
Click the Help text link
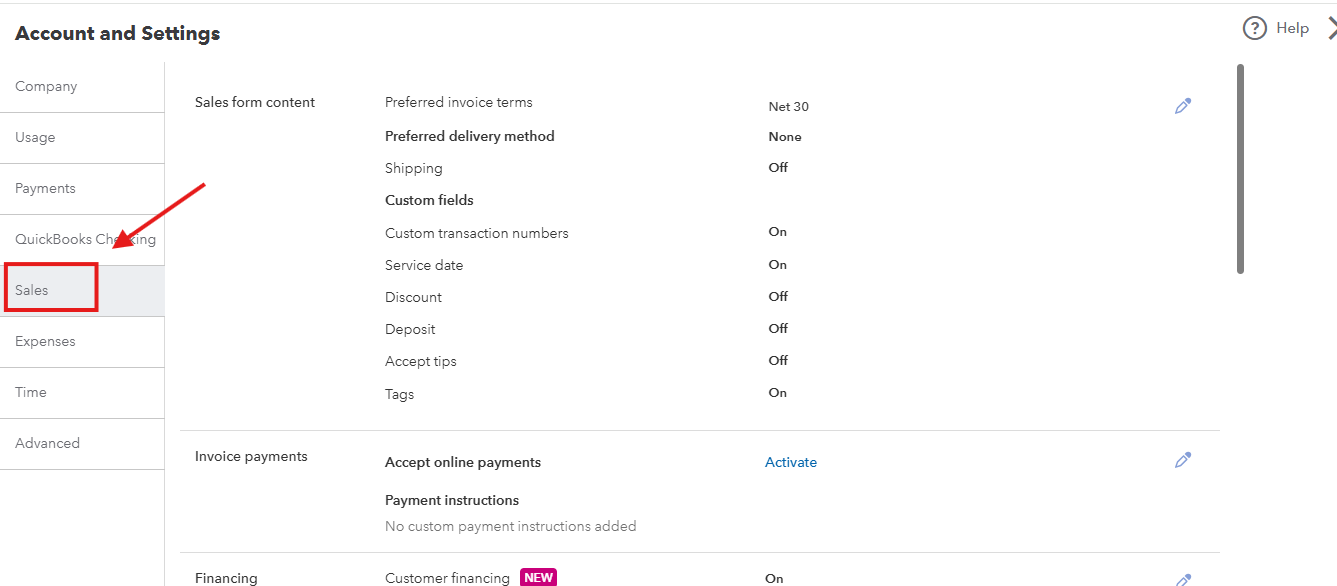point(1292,28)
